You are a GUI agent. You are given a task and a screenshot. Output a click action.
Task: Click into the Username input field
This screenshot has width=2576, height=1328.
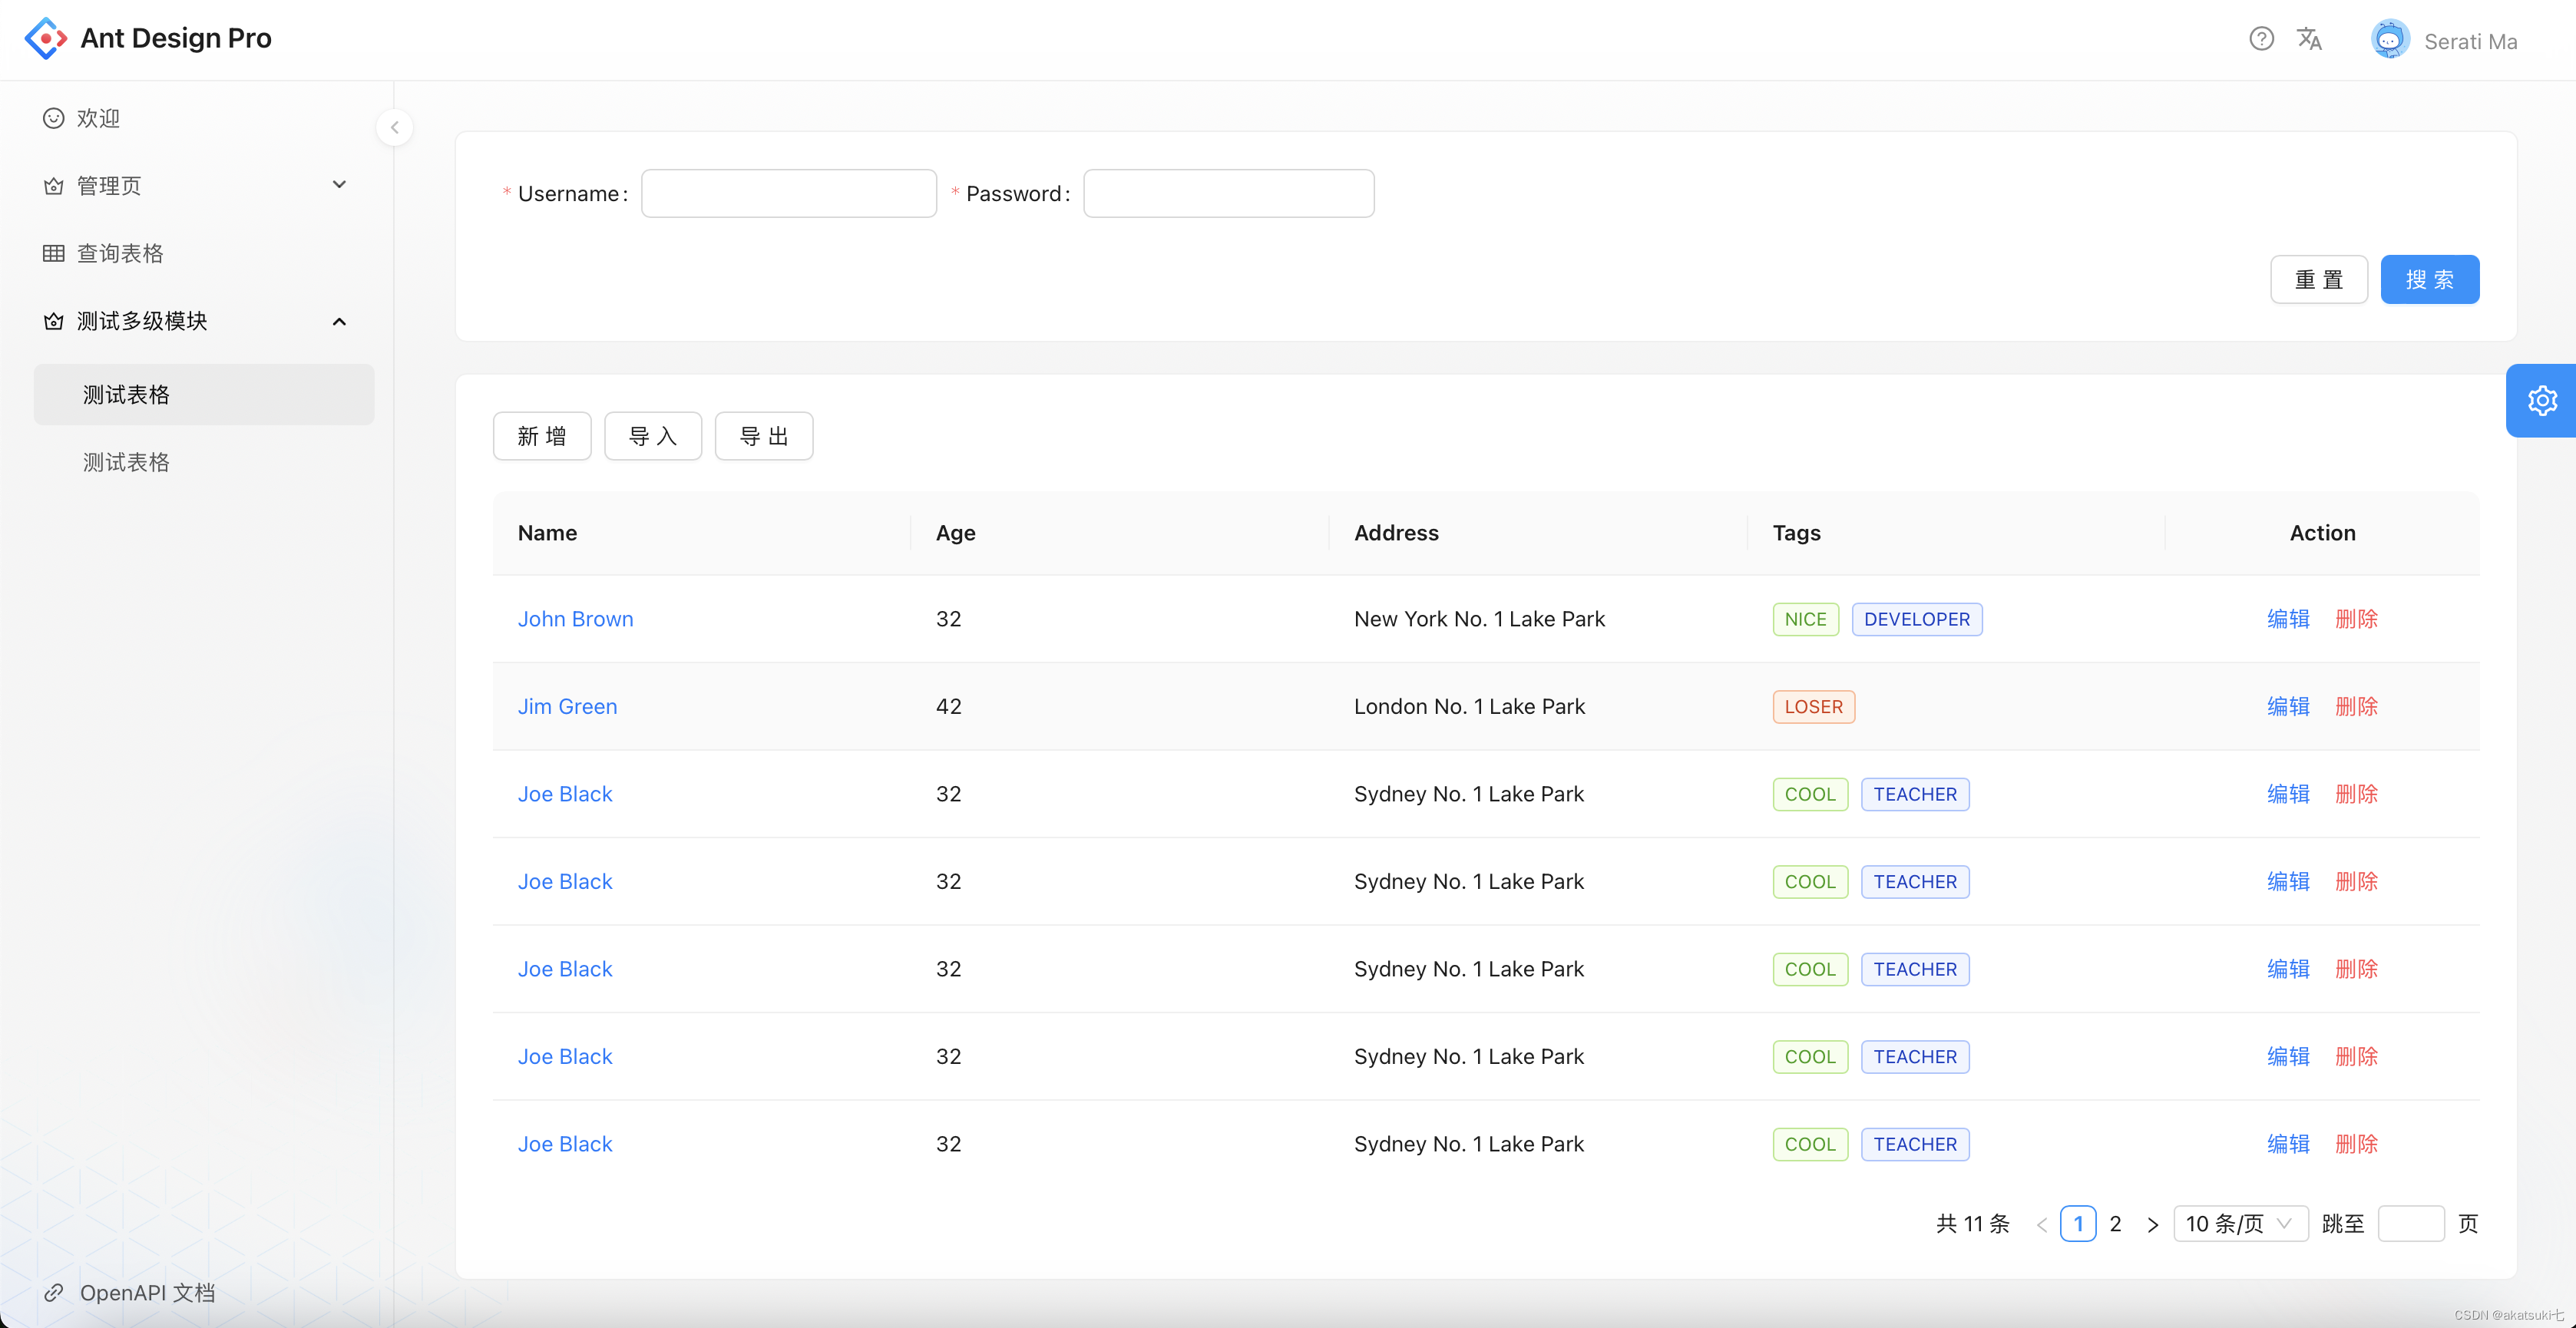(788, 194)
